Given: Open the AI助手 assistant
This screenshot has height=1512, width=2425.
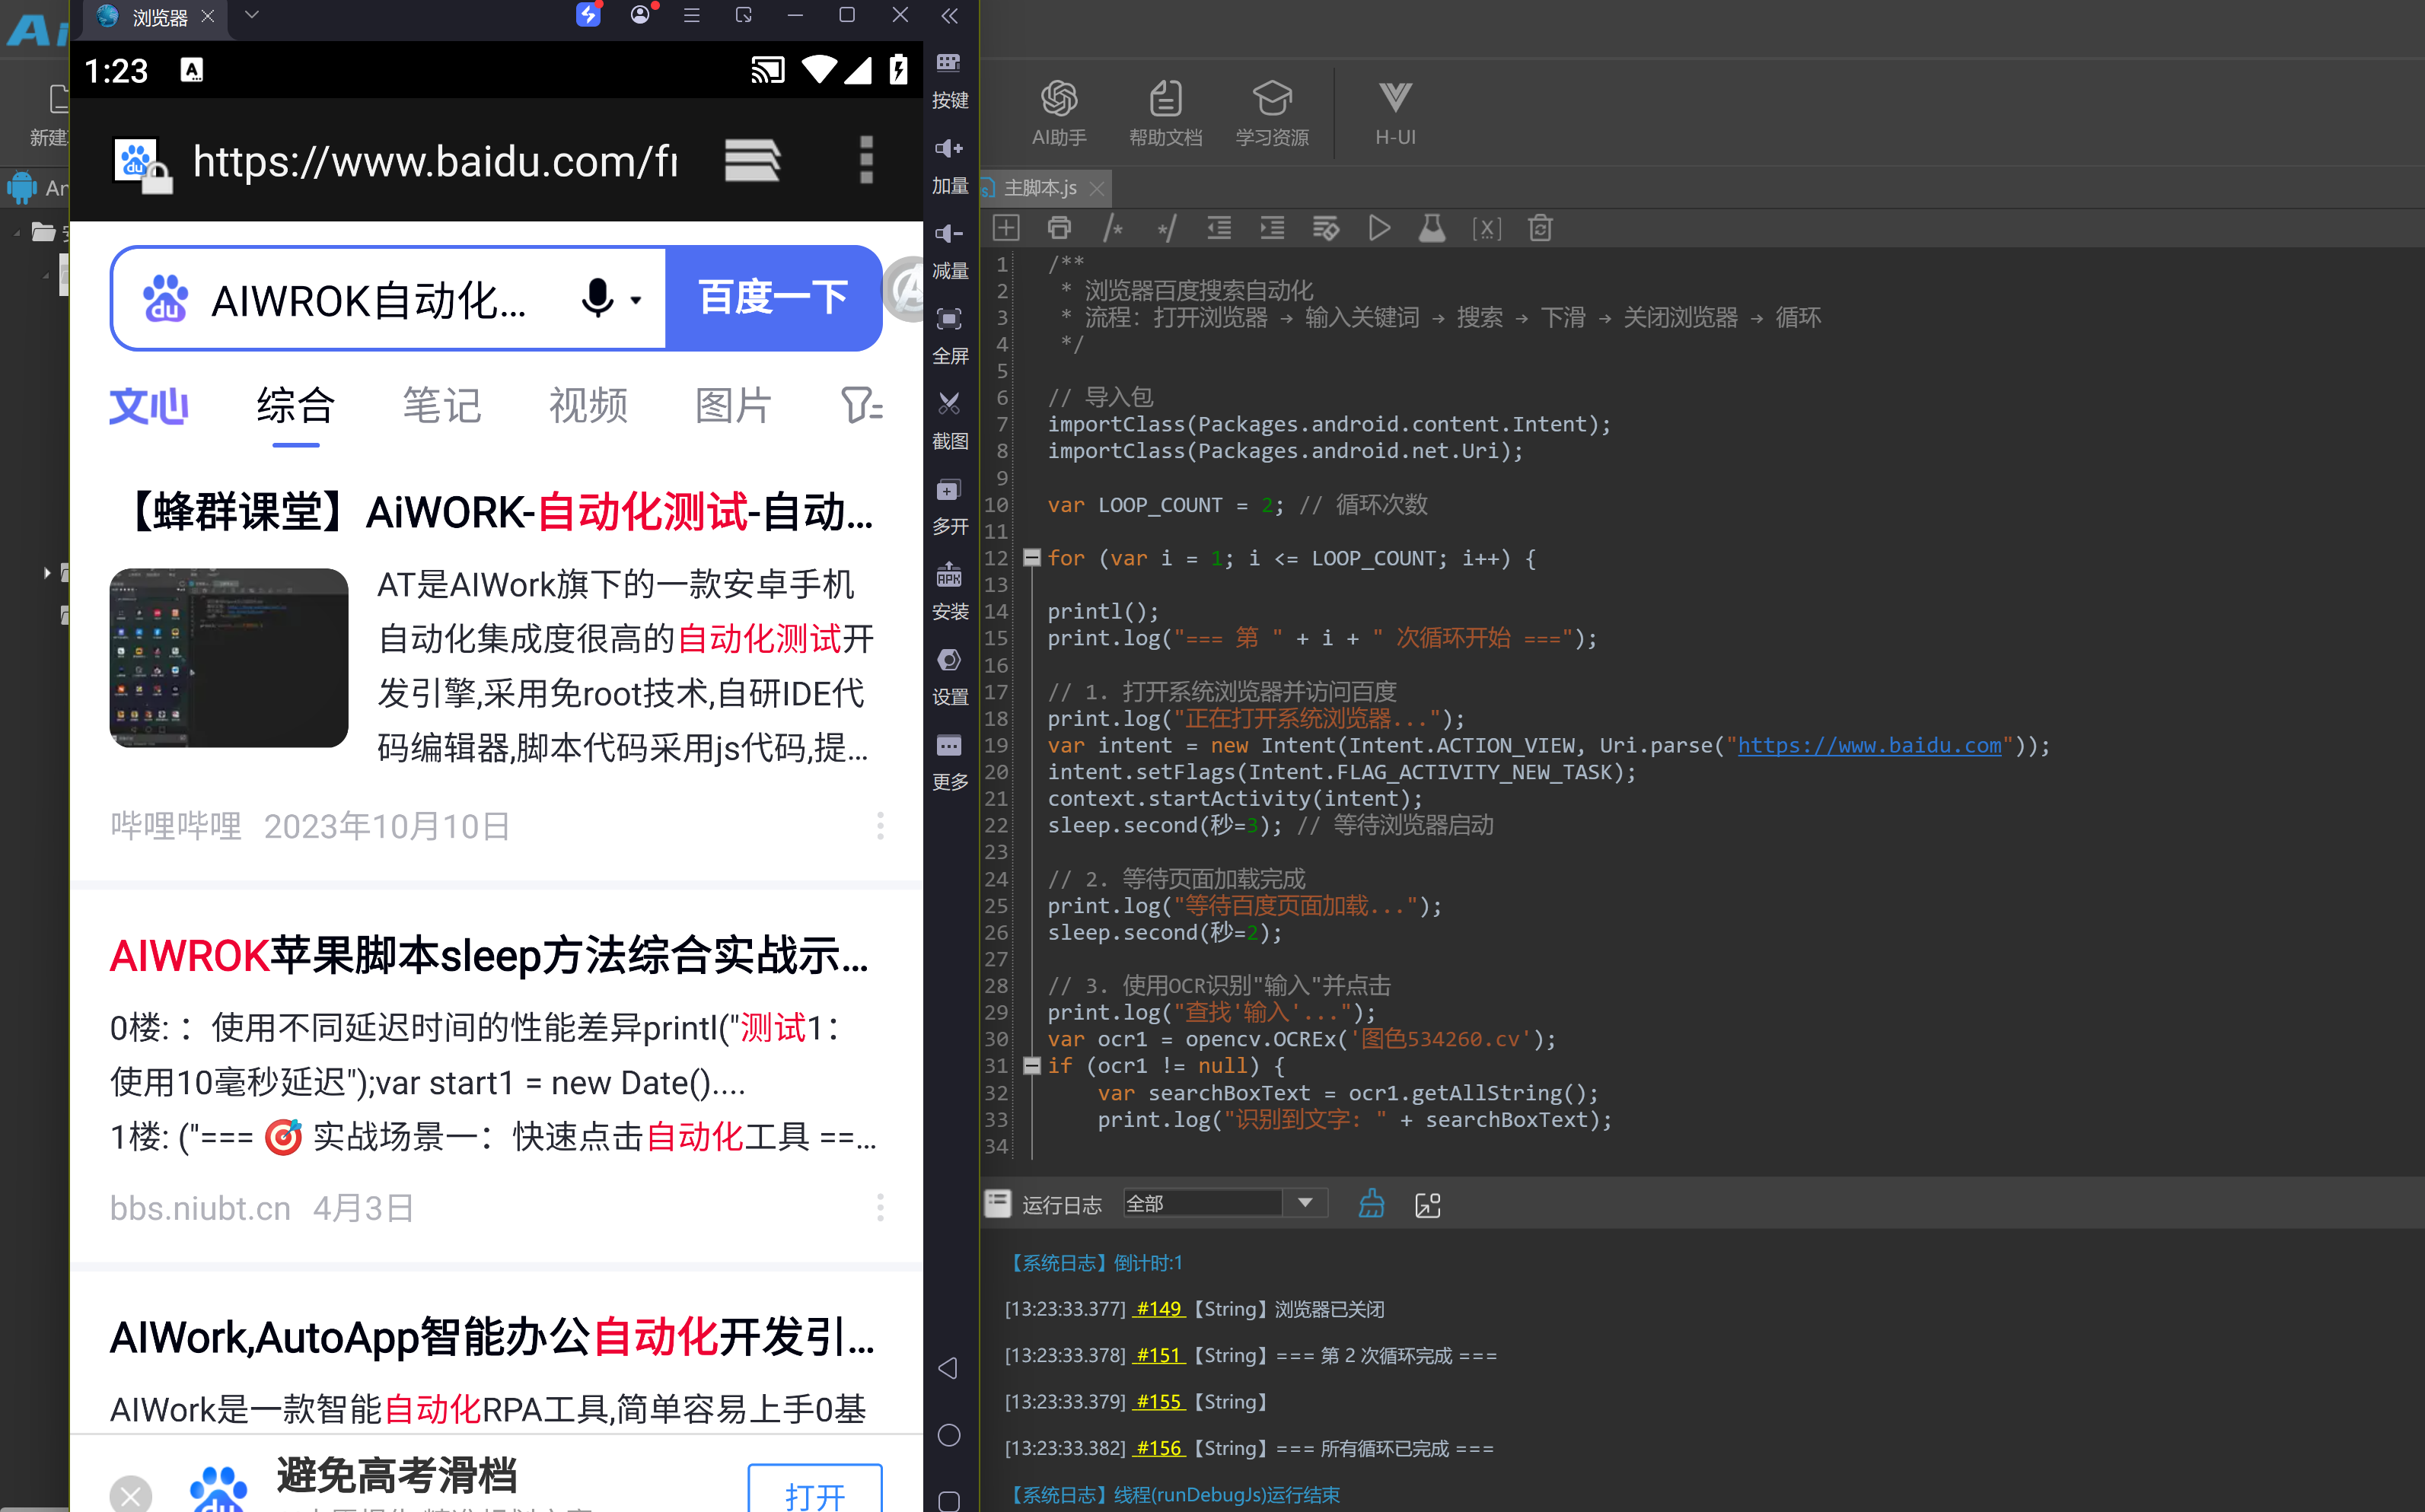Looking at the screenshot, I should pos(1059,113).
